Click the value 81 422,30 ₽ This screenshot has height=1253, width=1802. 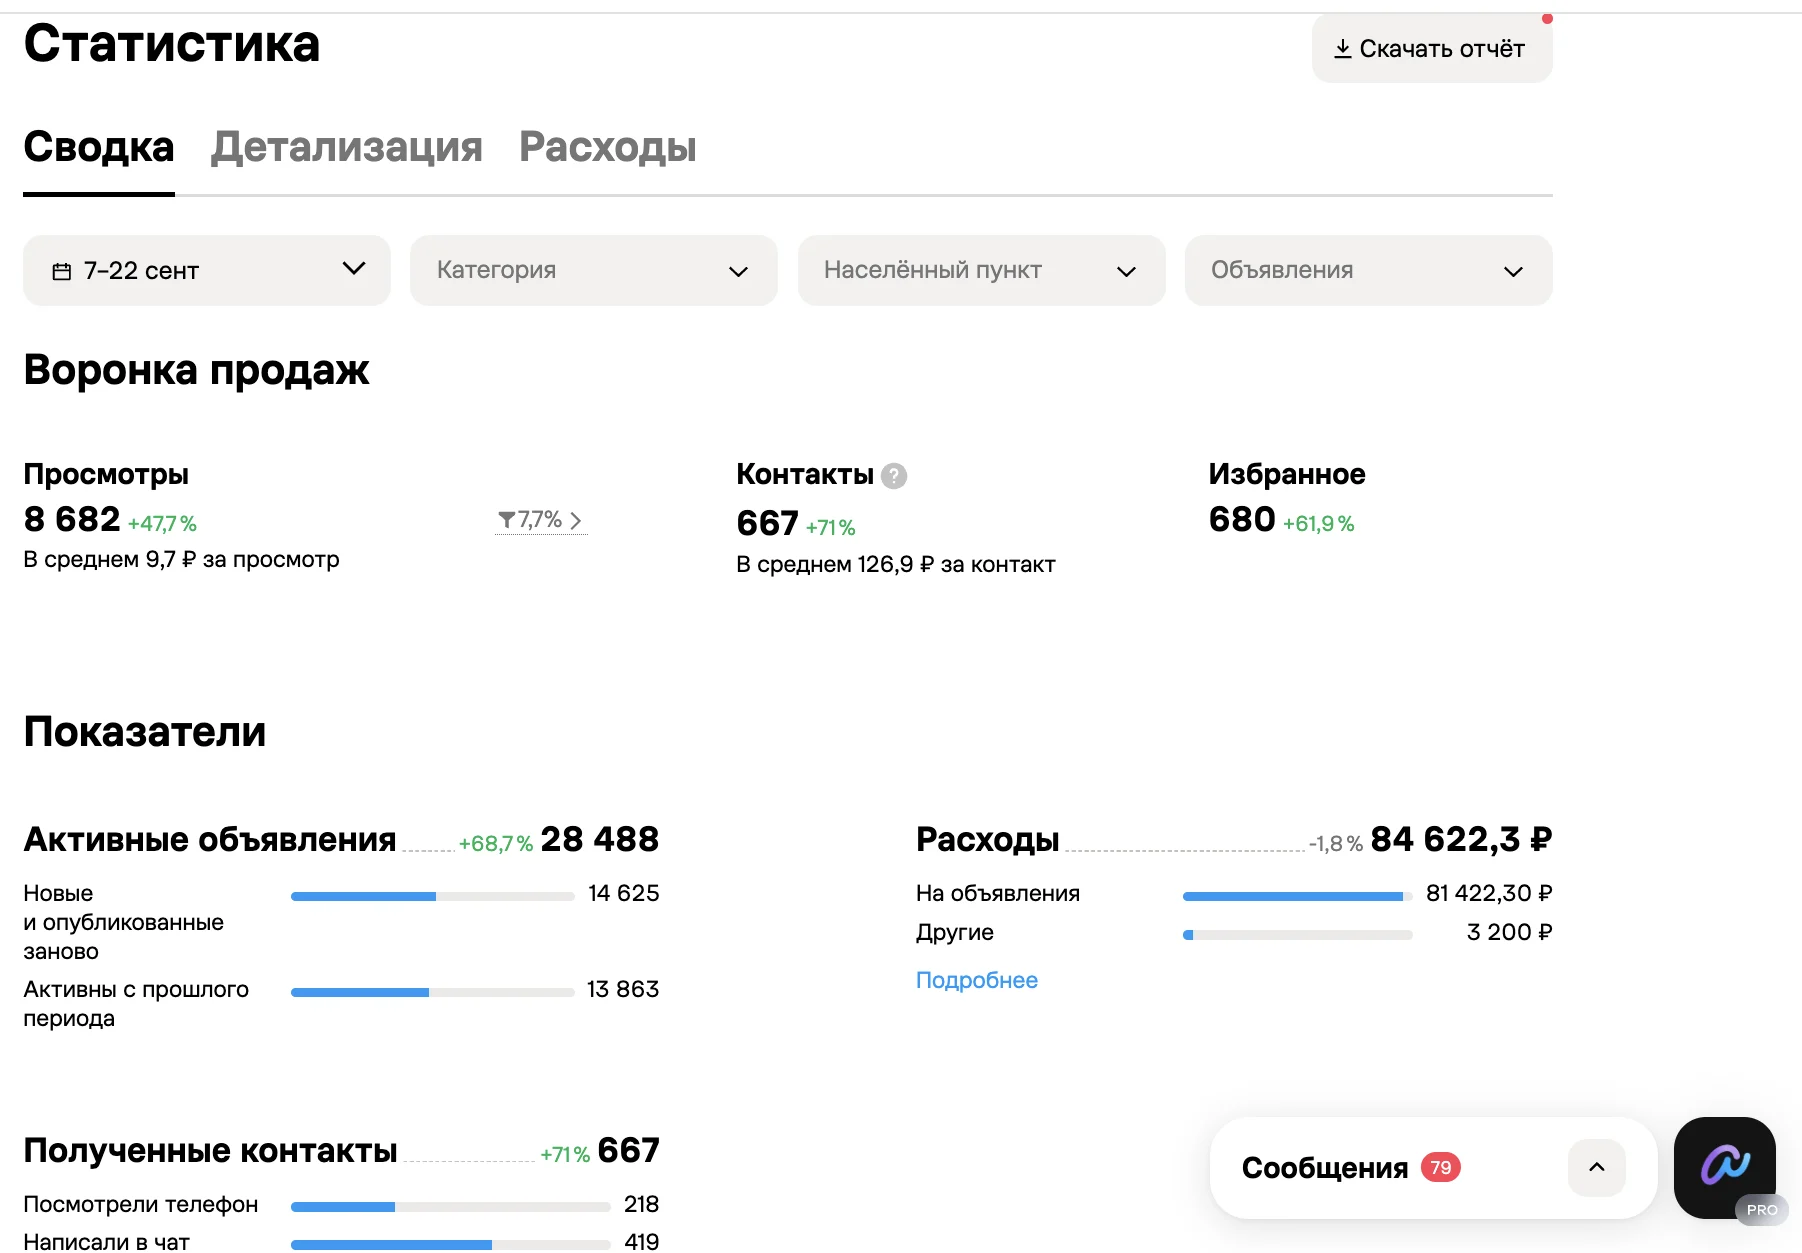[1489, 893]
